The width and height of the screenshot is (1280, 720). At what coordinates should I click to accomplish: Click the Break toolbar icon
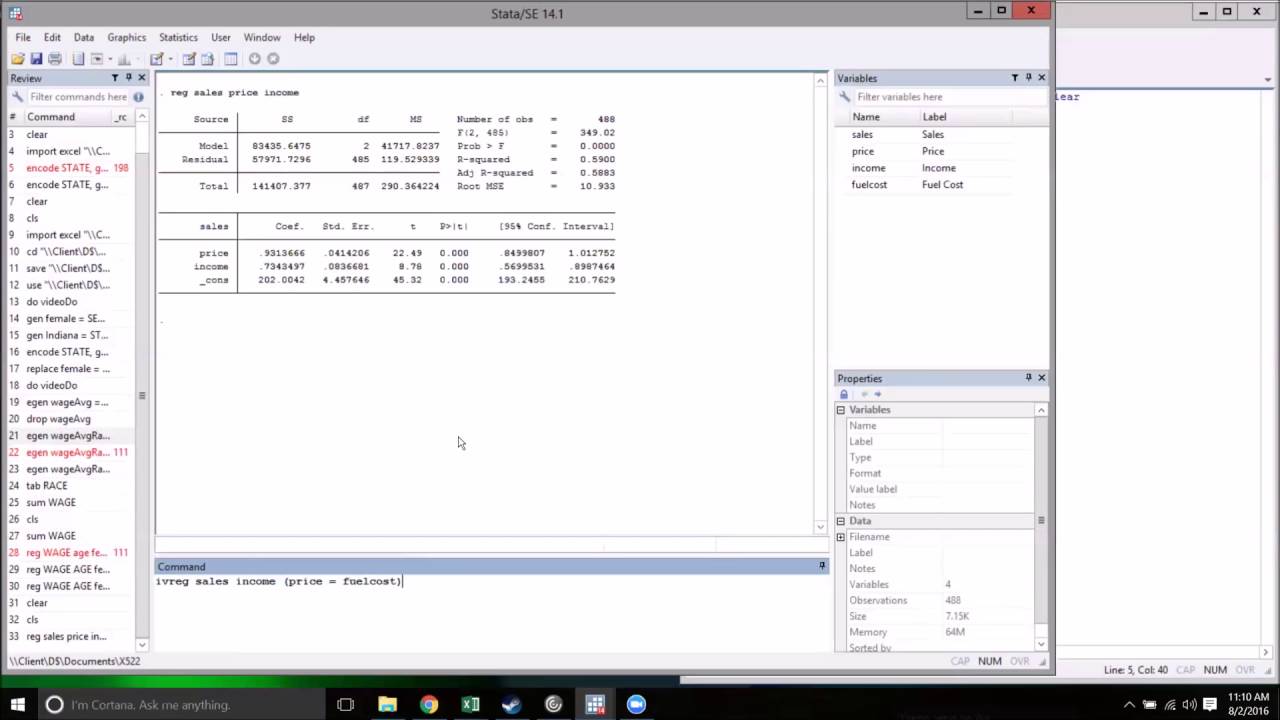(273, 59)
